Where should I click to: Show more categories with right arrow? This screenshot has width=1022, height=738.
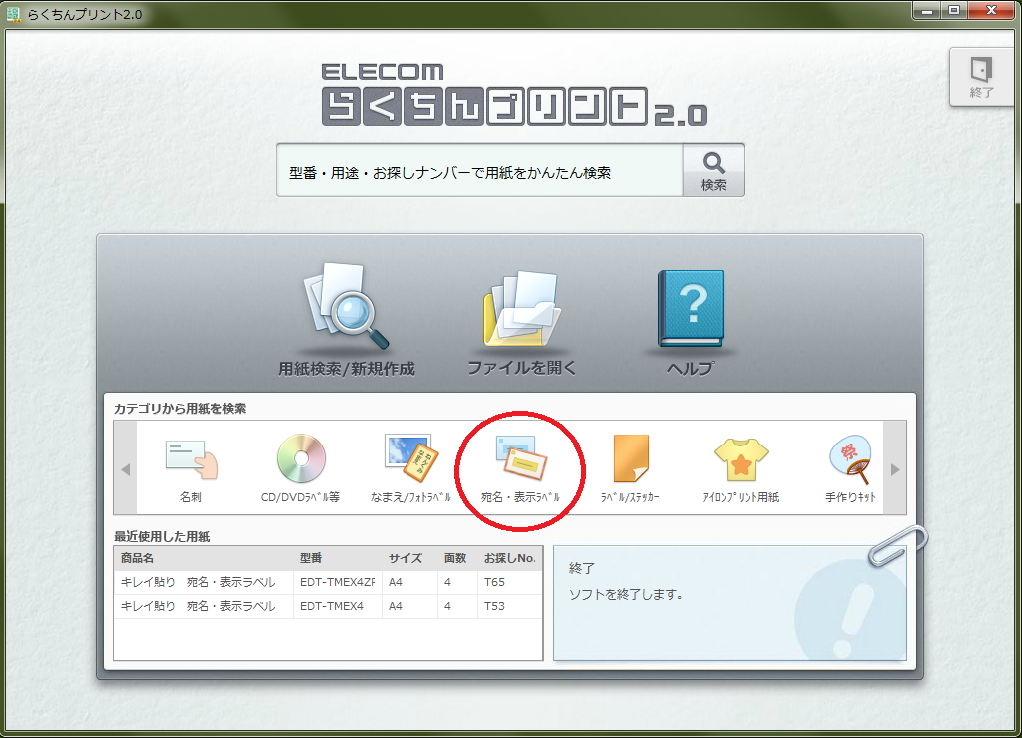click(895, 468)
